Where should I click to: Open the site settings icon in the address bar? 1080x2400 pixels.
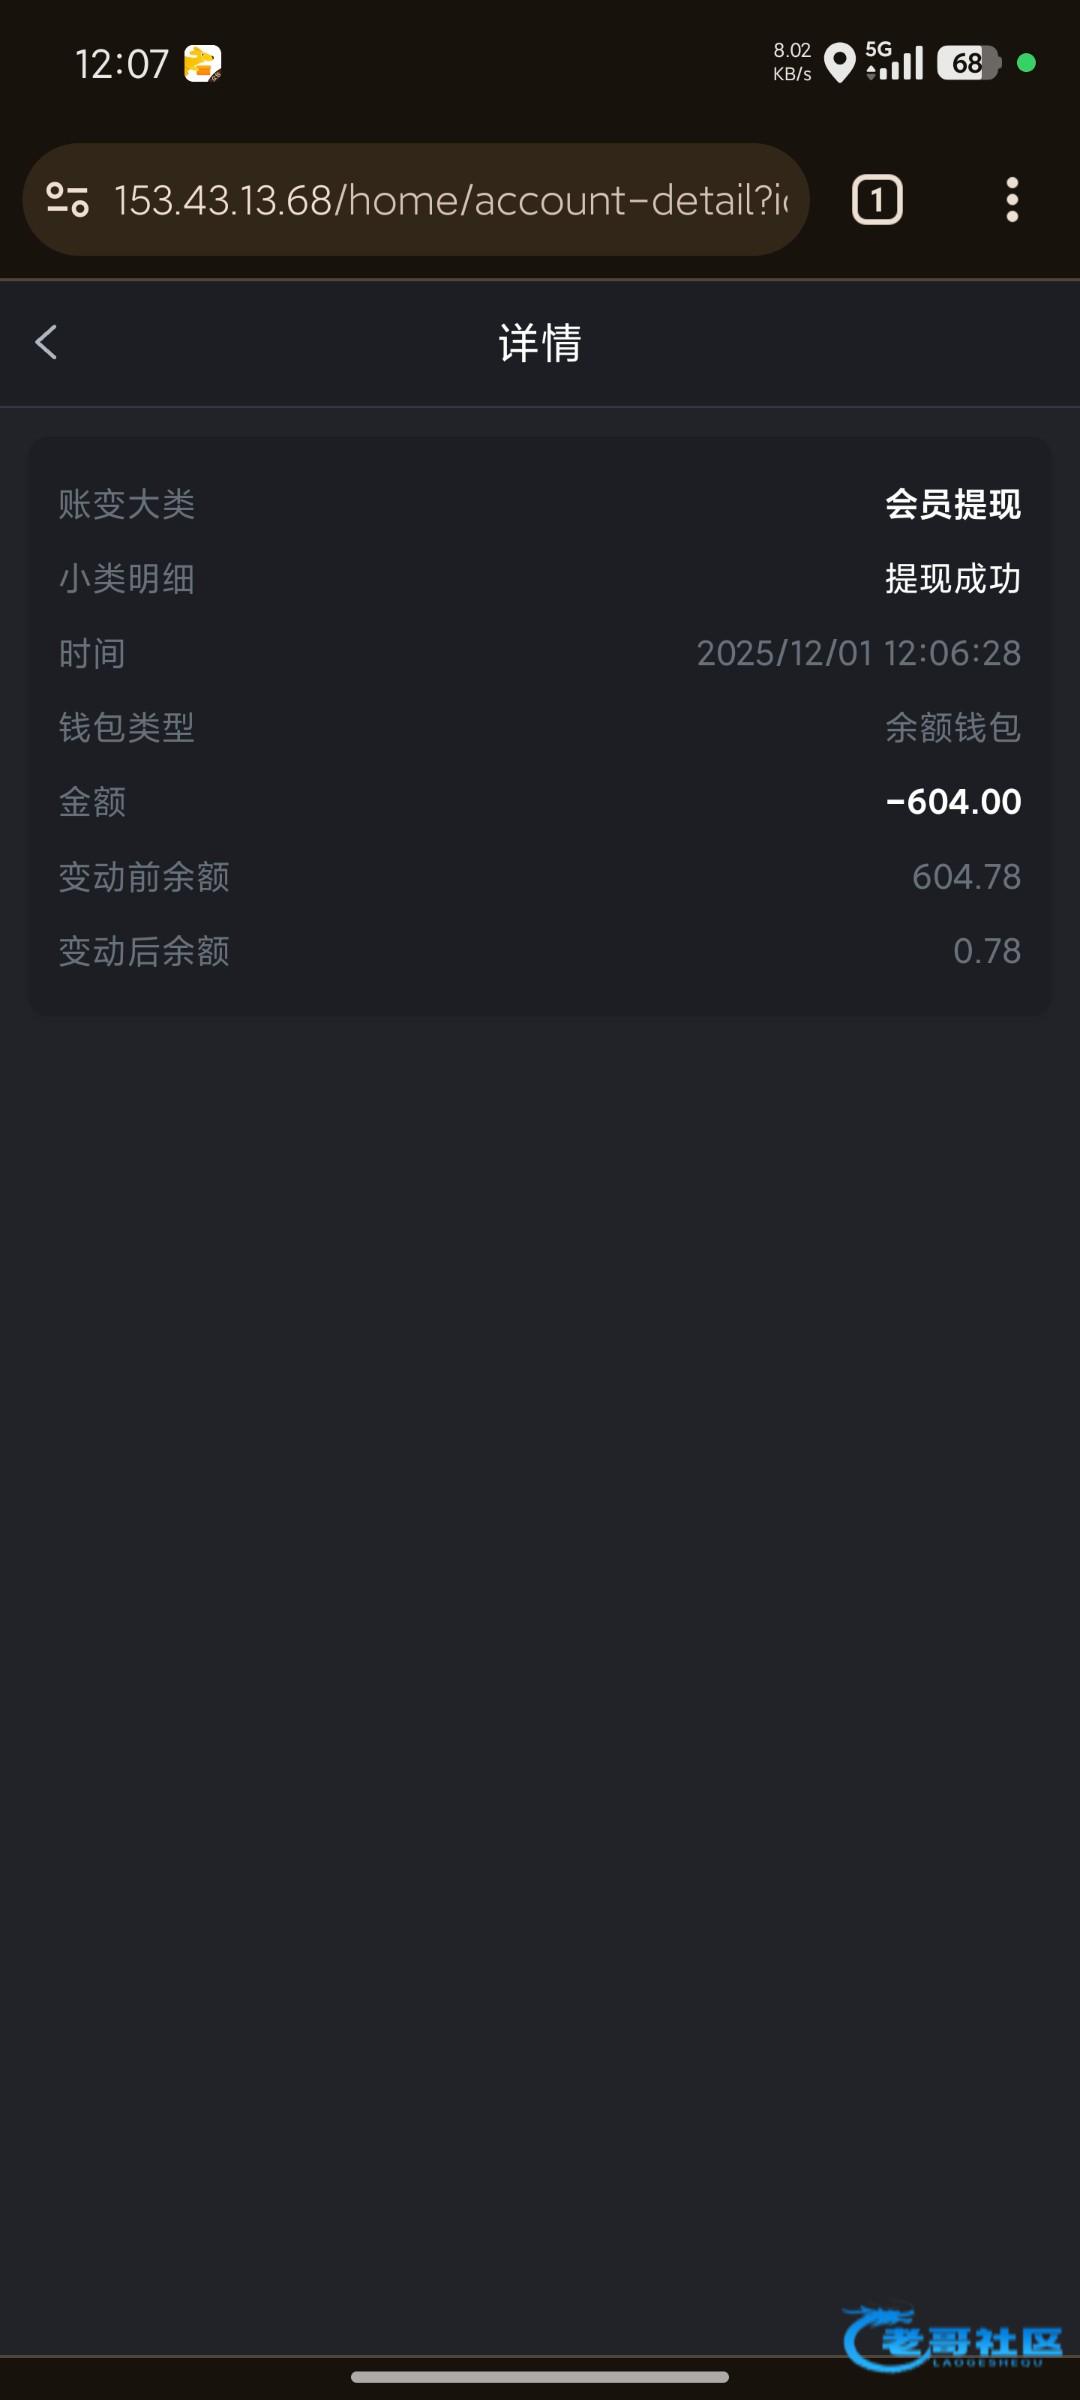point(68,200)
